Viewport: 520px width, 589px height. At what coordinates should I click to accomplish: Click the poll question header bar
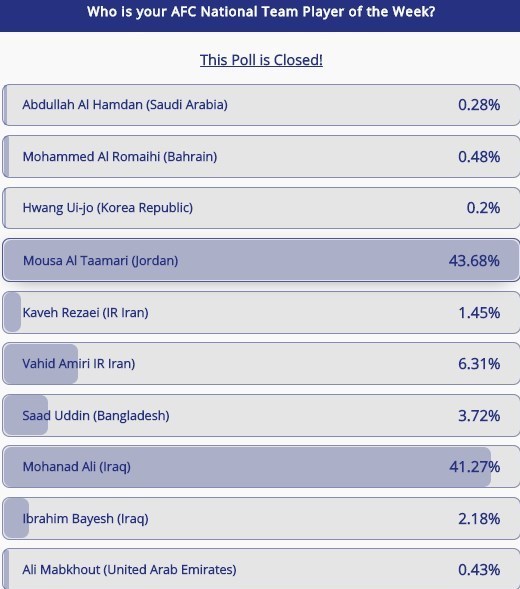260,15
